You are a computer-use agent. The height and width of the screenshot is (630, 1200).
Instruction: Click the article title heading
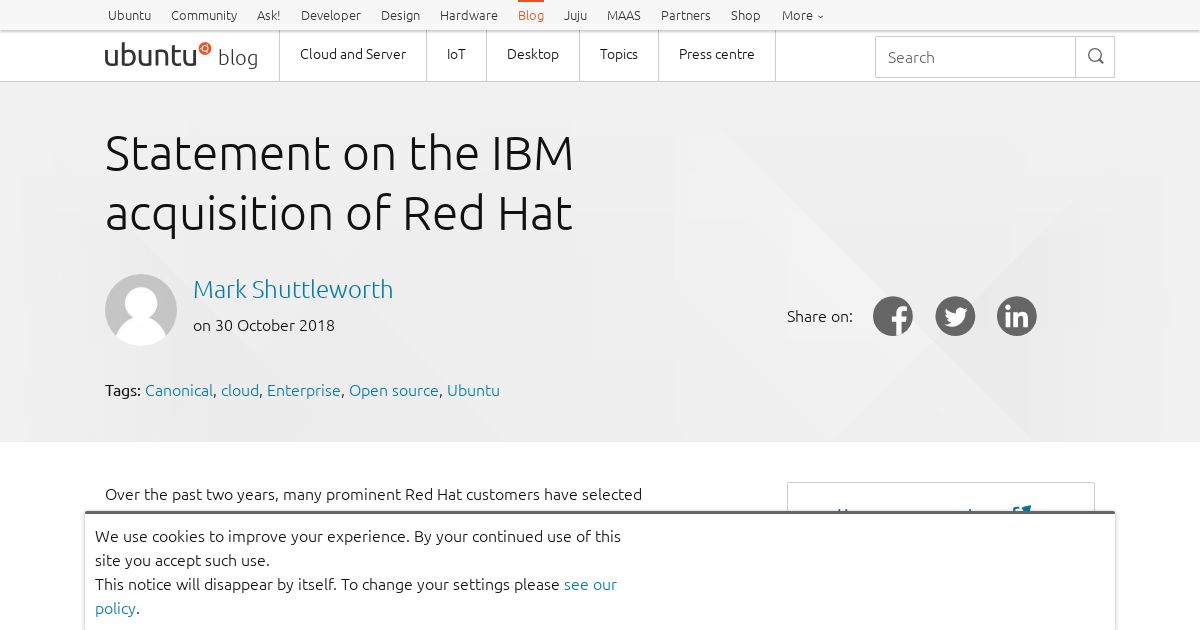coord(340,183)
